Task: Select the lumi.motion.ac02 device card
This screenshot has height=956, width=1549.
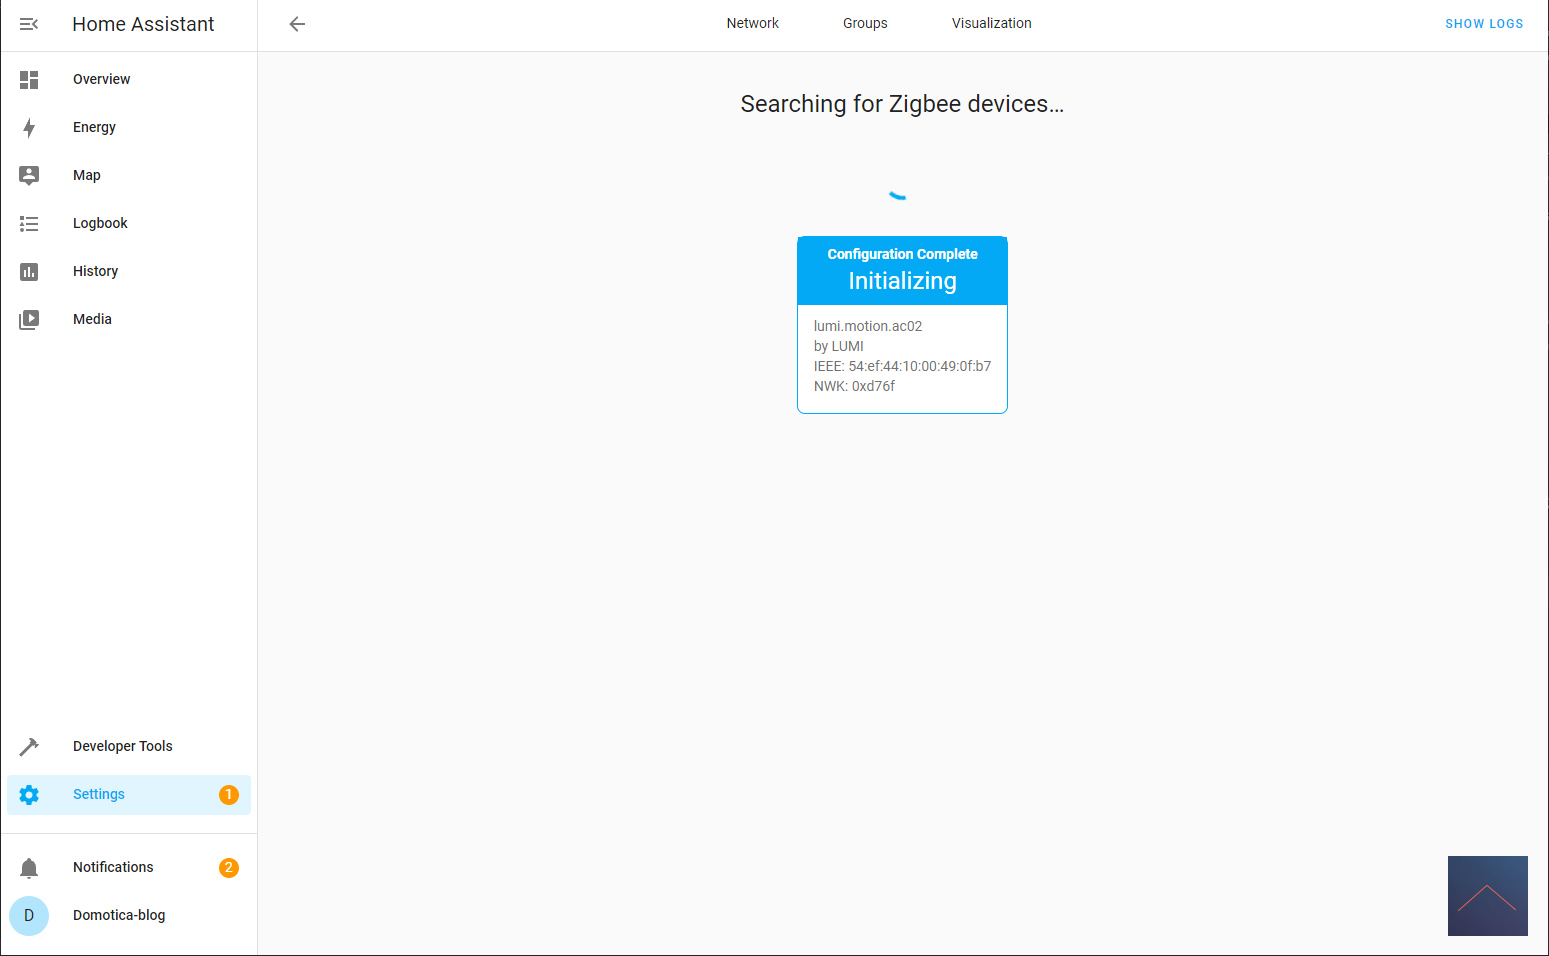Action: [902, 324]
